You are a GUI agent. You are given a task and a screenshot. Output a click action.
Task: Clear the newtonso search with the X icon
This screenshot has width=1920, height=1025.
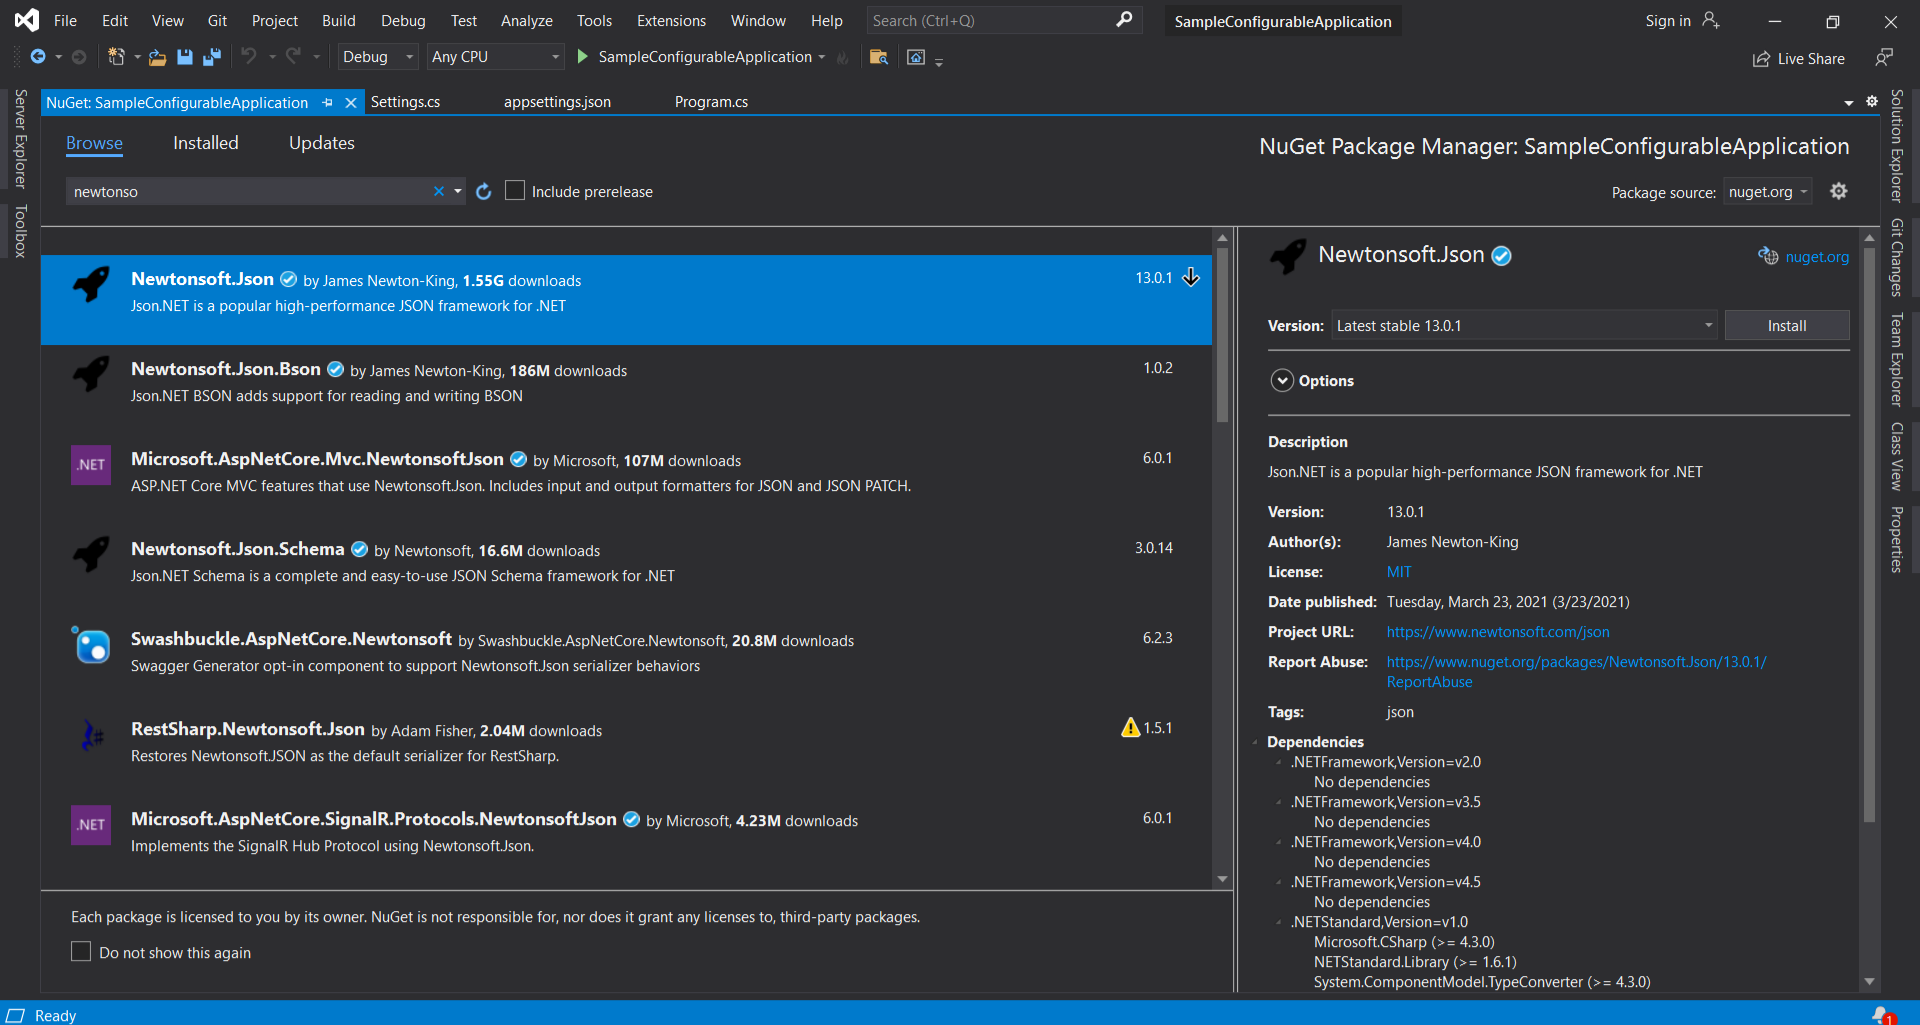point(439,191)
